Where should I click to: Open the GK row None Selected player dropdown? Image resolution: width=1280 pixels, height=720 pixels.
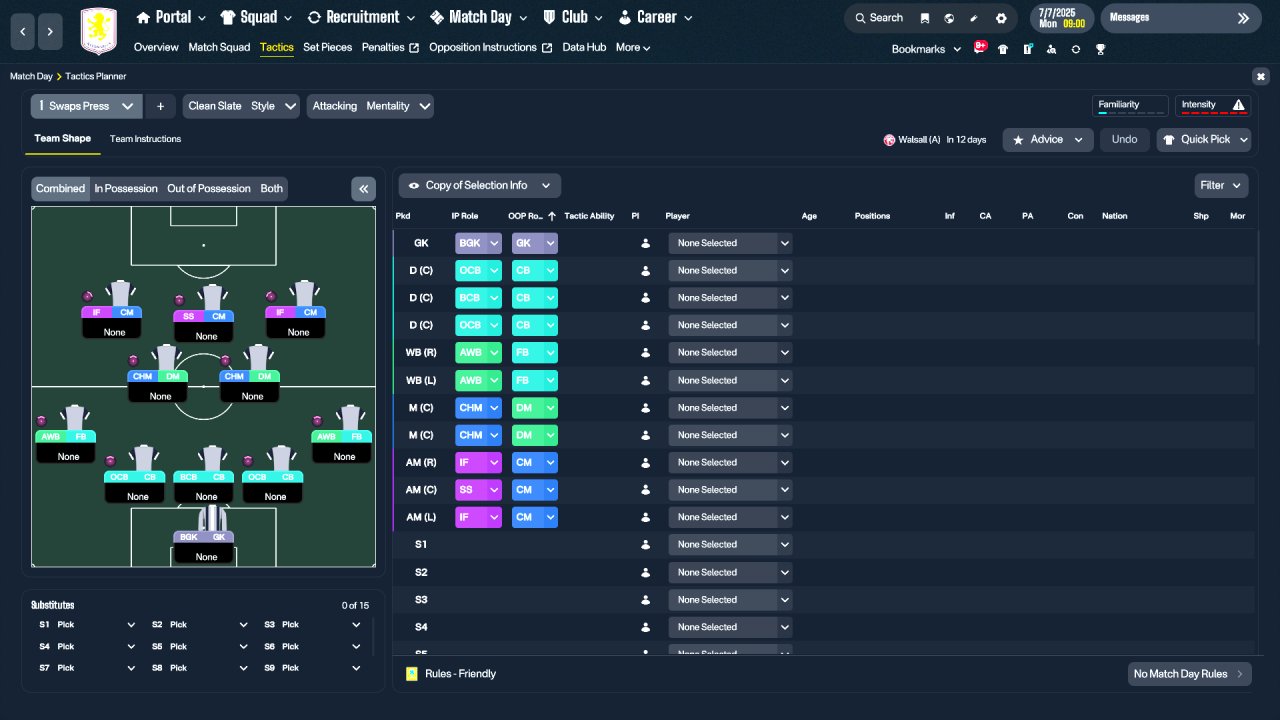(x=730, y=243)
